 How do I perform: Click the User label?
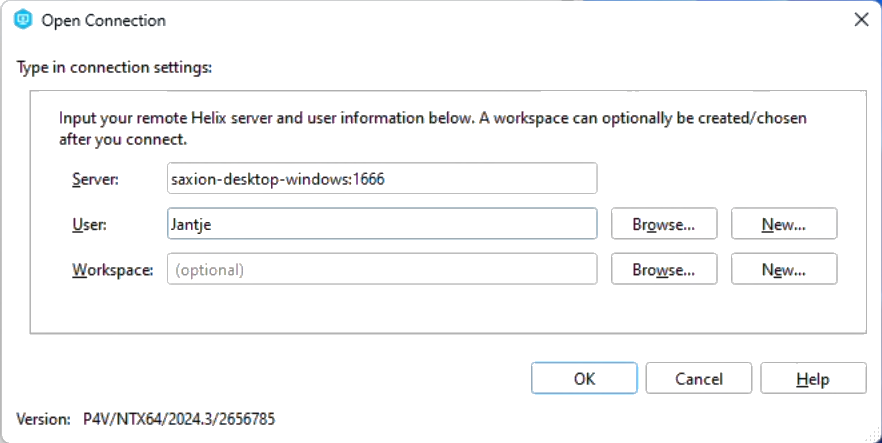[89, 224]
